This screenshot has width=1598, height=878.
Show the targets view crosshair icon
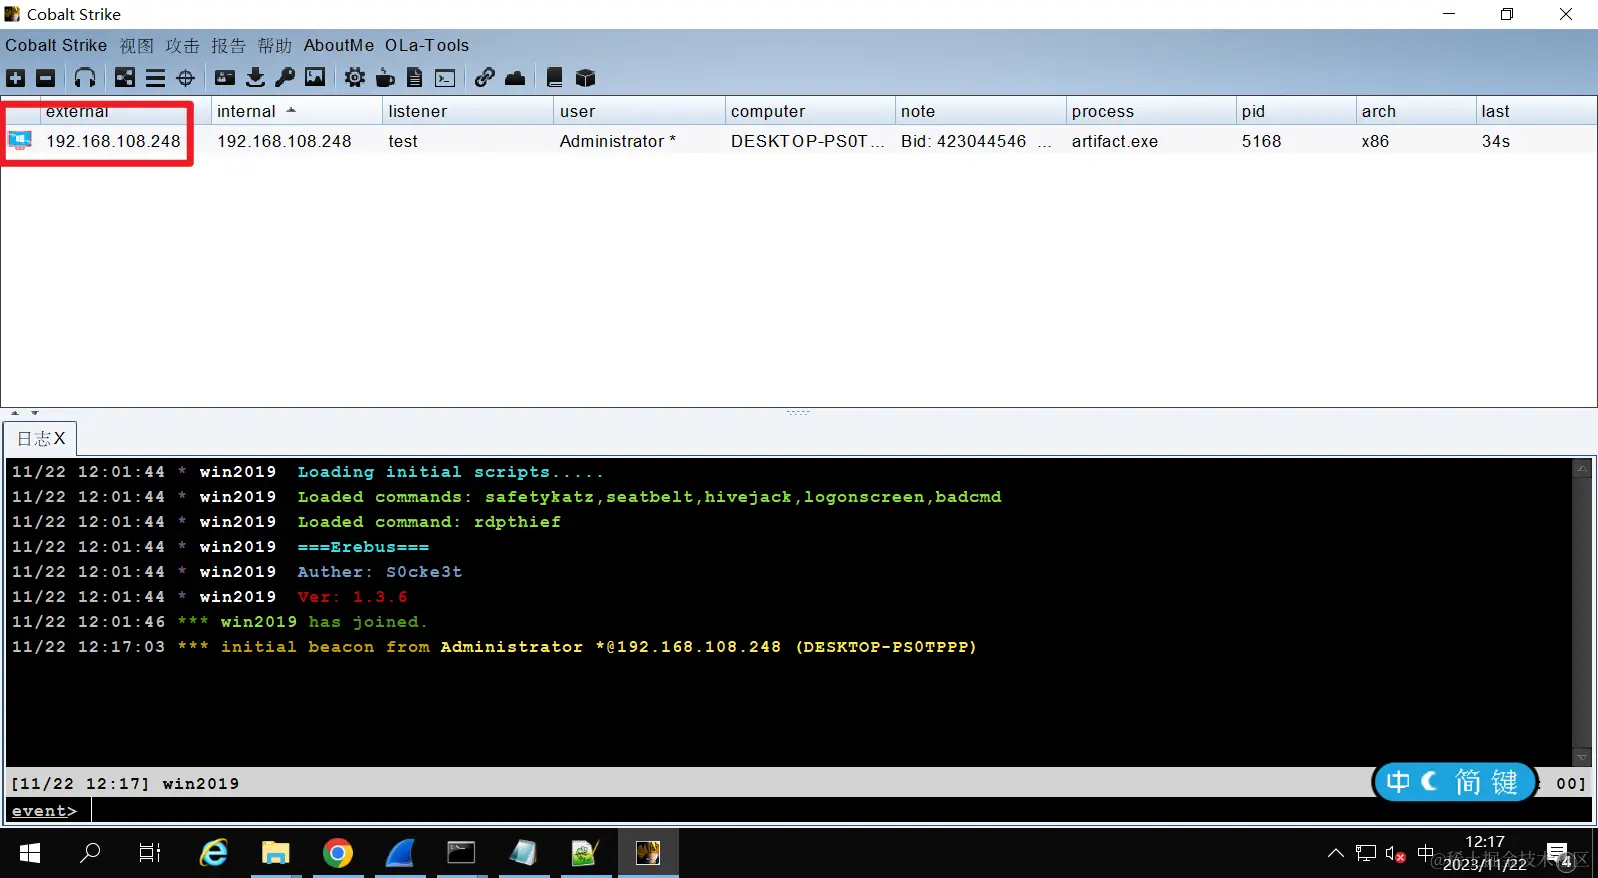(185, 78)
